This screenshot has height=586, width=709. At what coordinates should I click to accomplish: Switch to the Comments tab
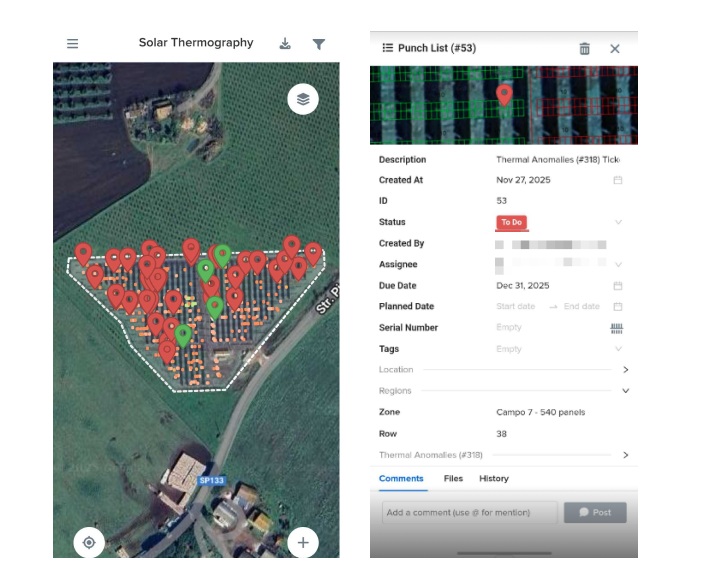tap(401, 478)
